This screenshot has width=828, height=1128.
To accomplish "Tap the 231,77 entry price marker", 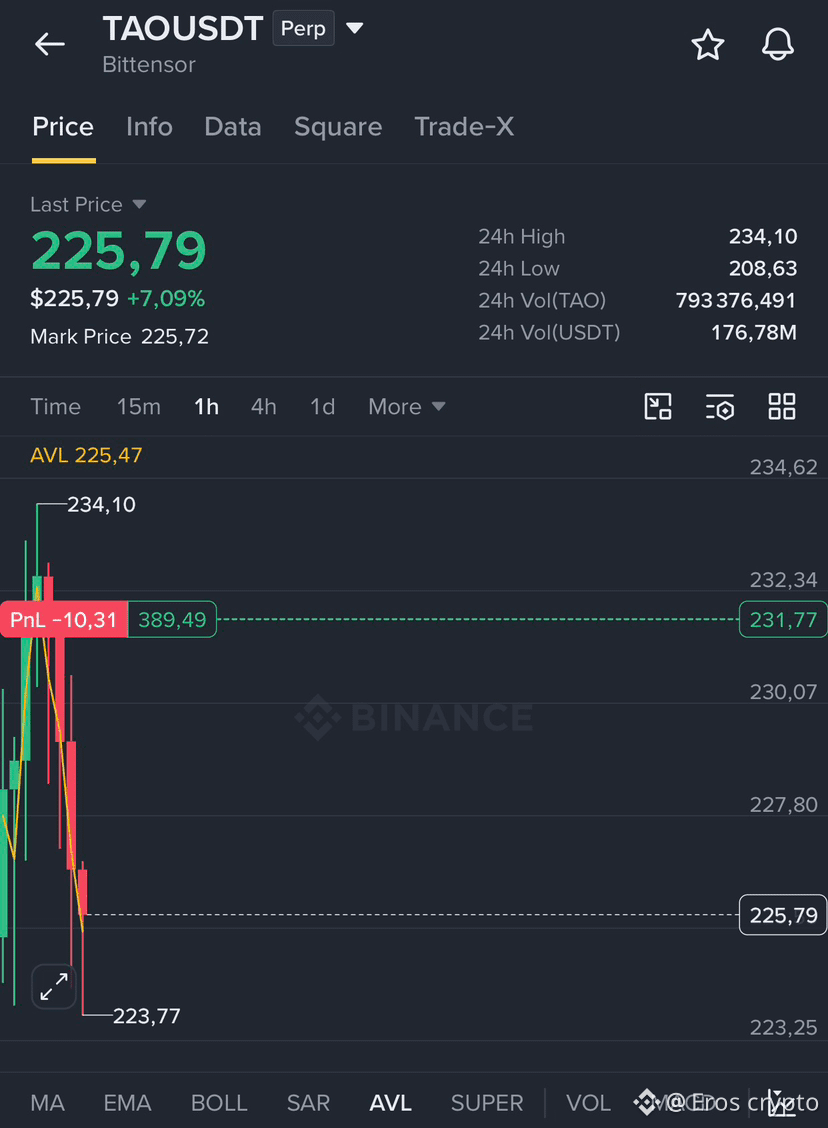I will pos(783,619).
